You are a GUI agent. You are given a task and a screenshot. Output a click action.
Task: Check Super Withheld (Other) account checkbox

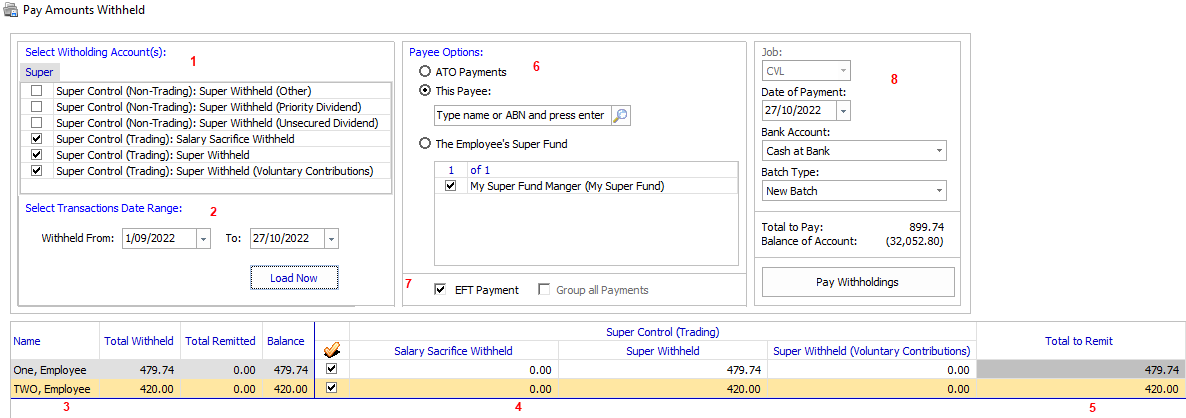pos(37,90)
